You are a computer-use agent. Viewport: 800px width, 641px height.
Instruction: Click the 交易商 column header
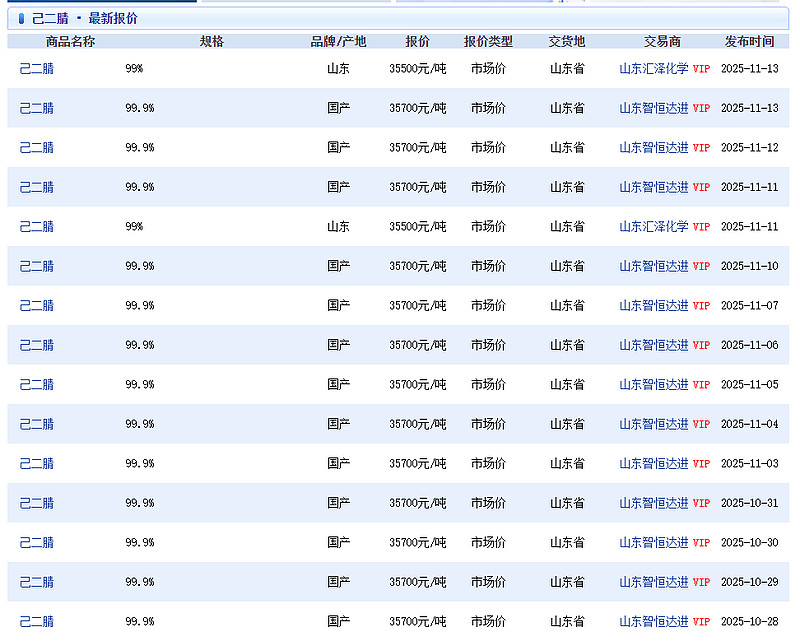[662, 41]
